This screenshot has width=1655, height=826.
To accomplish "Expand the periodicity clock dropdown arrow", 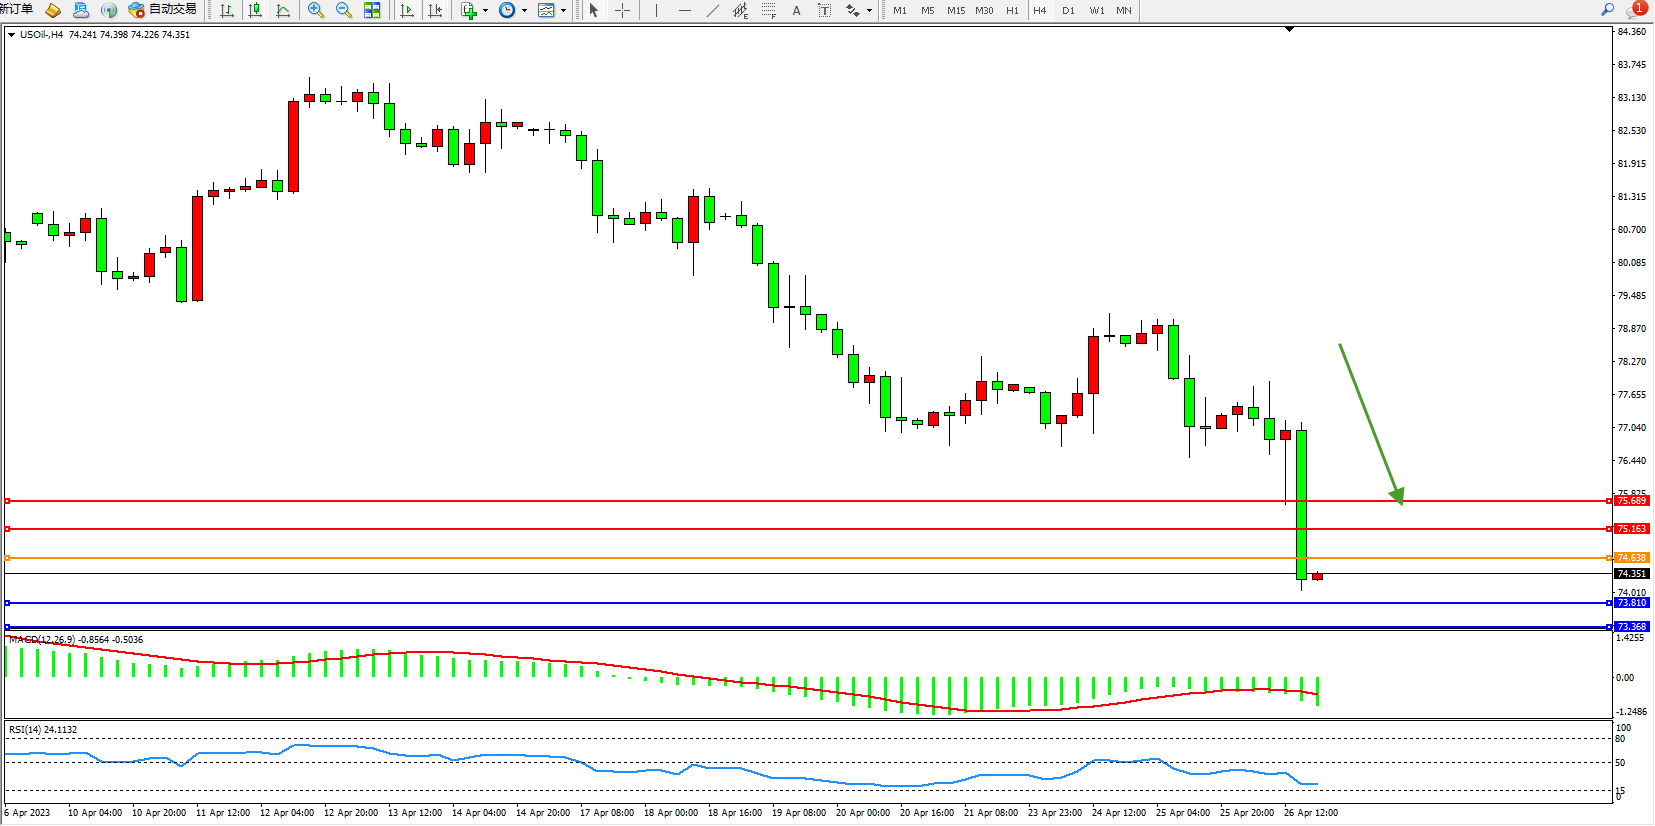I will click(x=524, y=10).
